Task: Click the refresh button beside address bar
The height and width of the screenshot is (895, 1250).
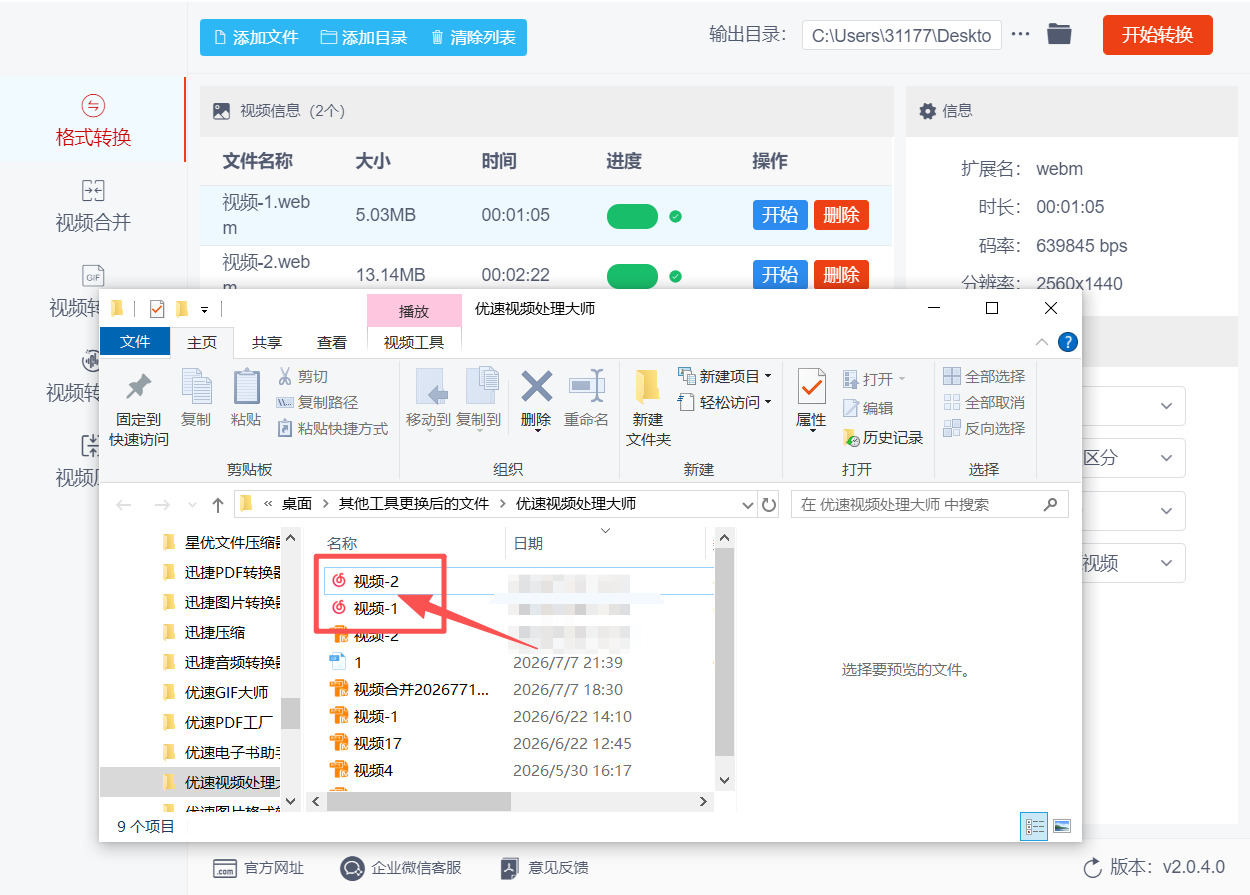Action: point(769,505)
